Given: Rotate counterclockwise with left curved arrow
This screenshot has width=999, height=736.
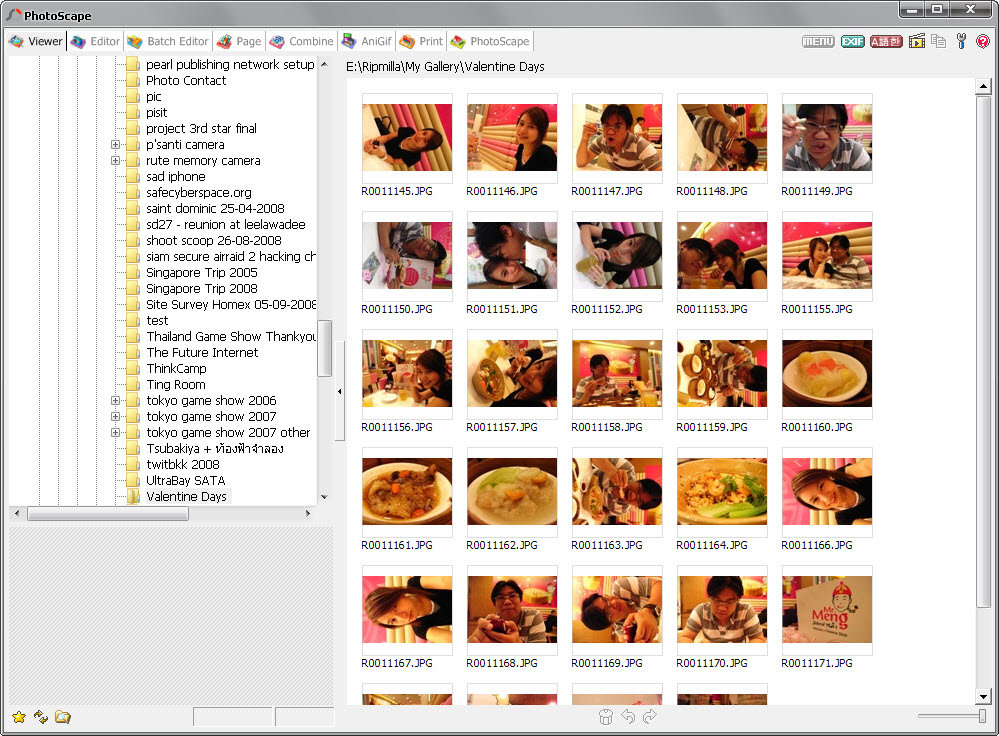Looking at the screenshot, I should [x=628, y=717].
